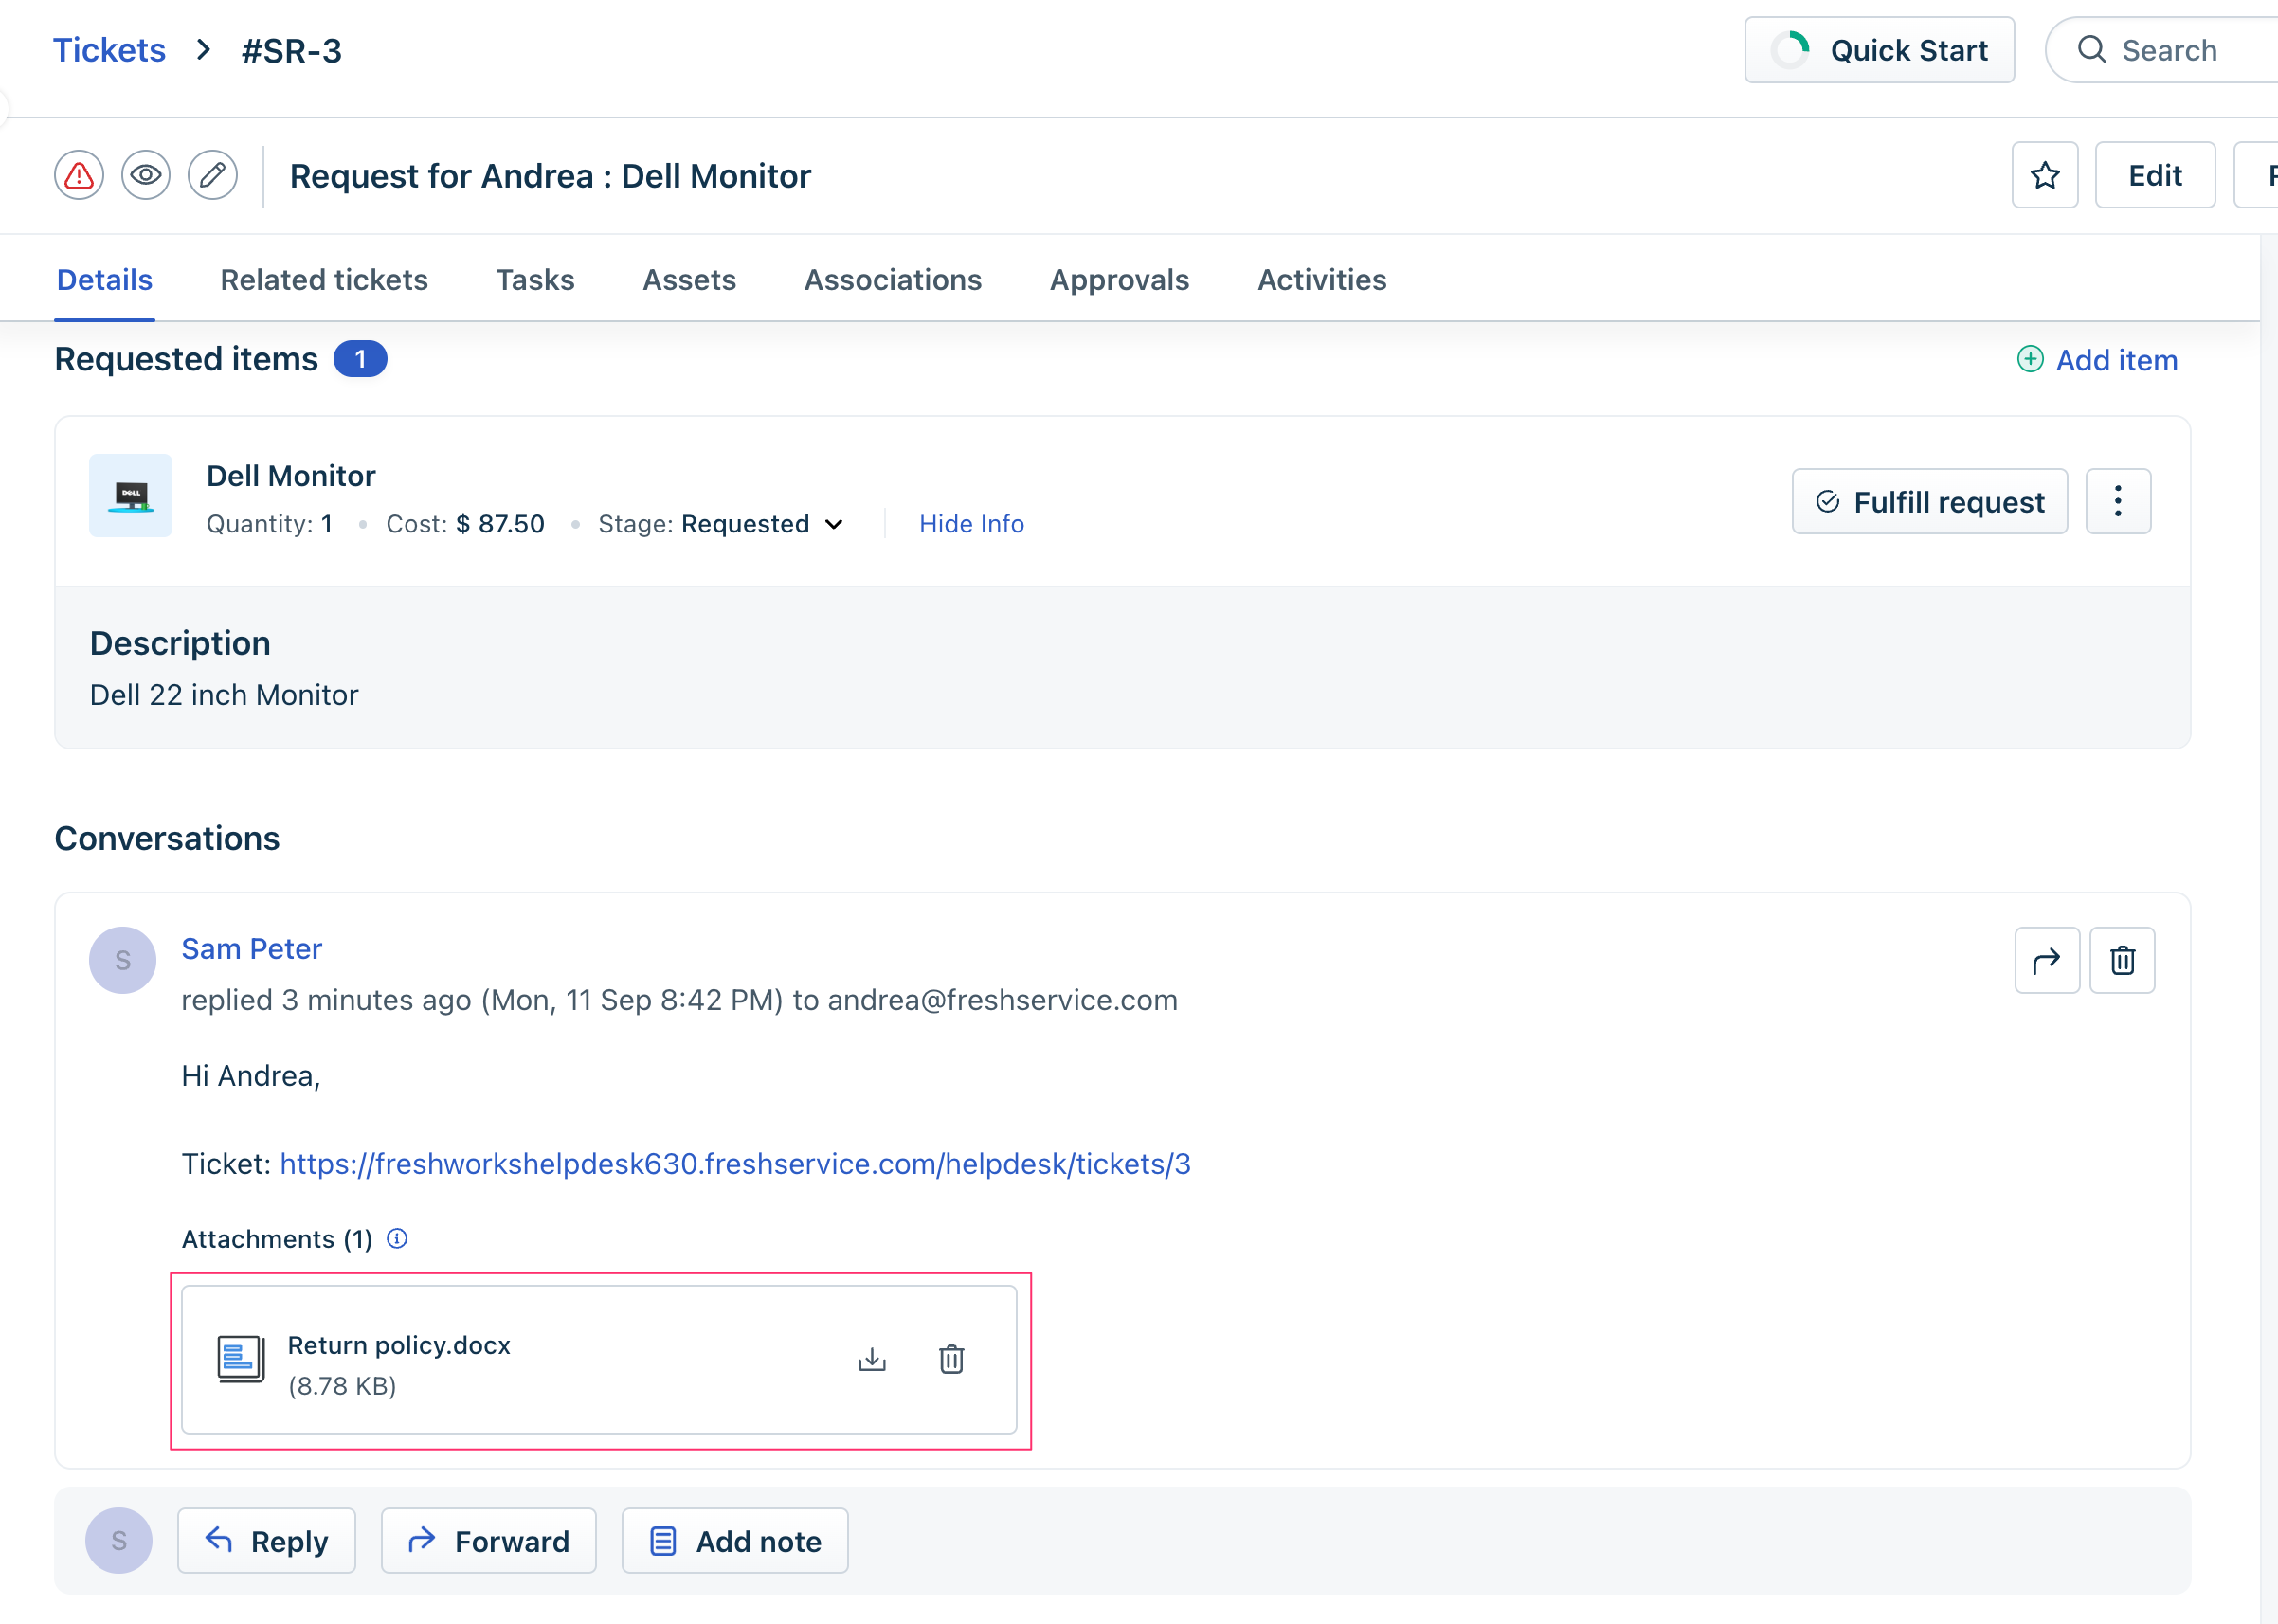This screenshot has height=1624, width=2278.
Task: Click Hide Info link
Action: tap(971, 524)
